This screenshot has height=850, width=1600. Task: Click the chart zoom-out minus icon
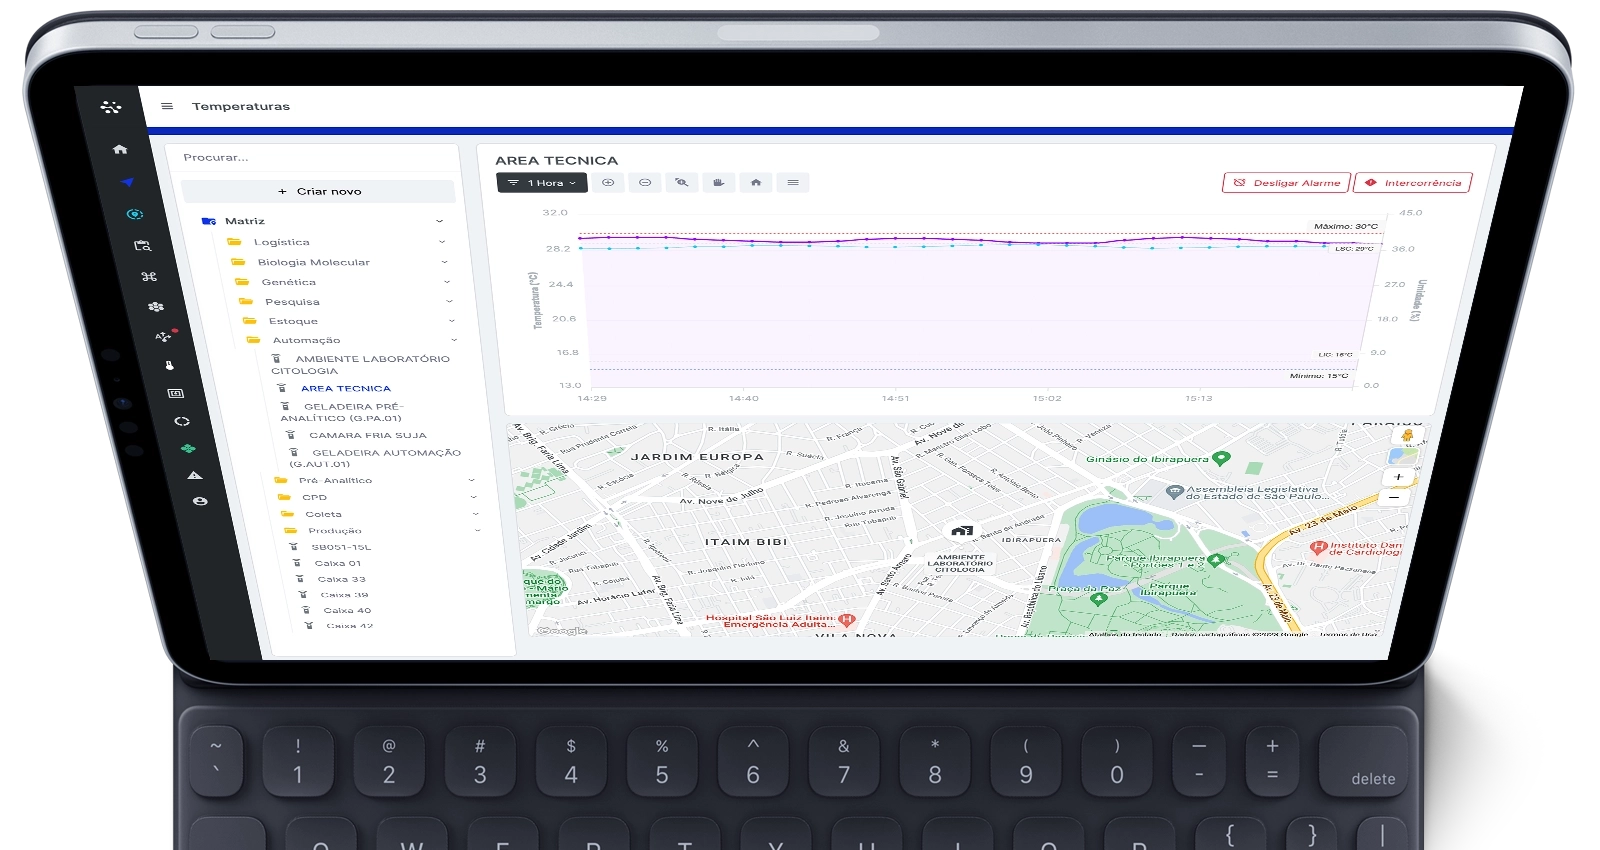coord(645,183)
